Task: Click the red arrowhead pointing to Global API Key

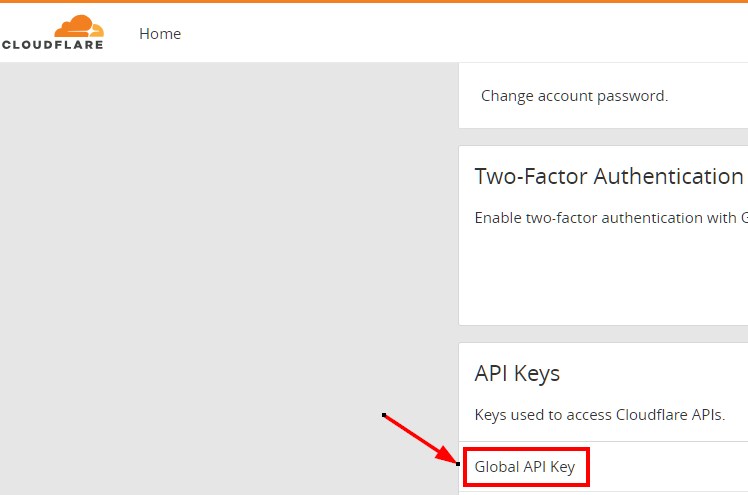Action: tap(447, 454)
